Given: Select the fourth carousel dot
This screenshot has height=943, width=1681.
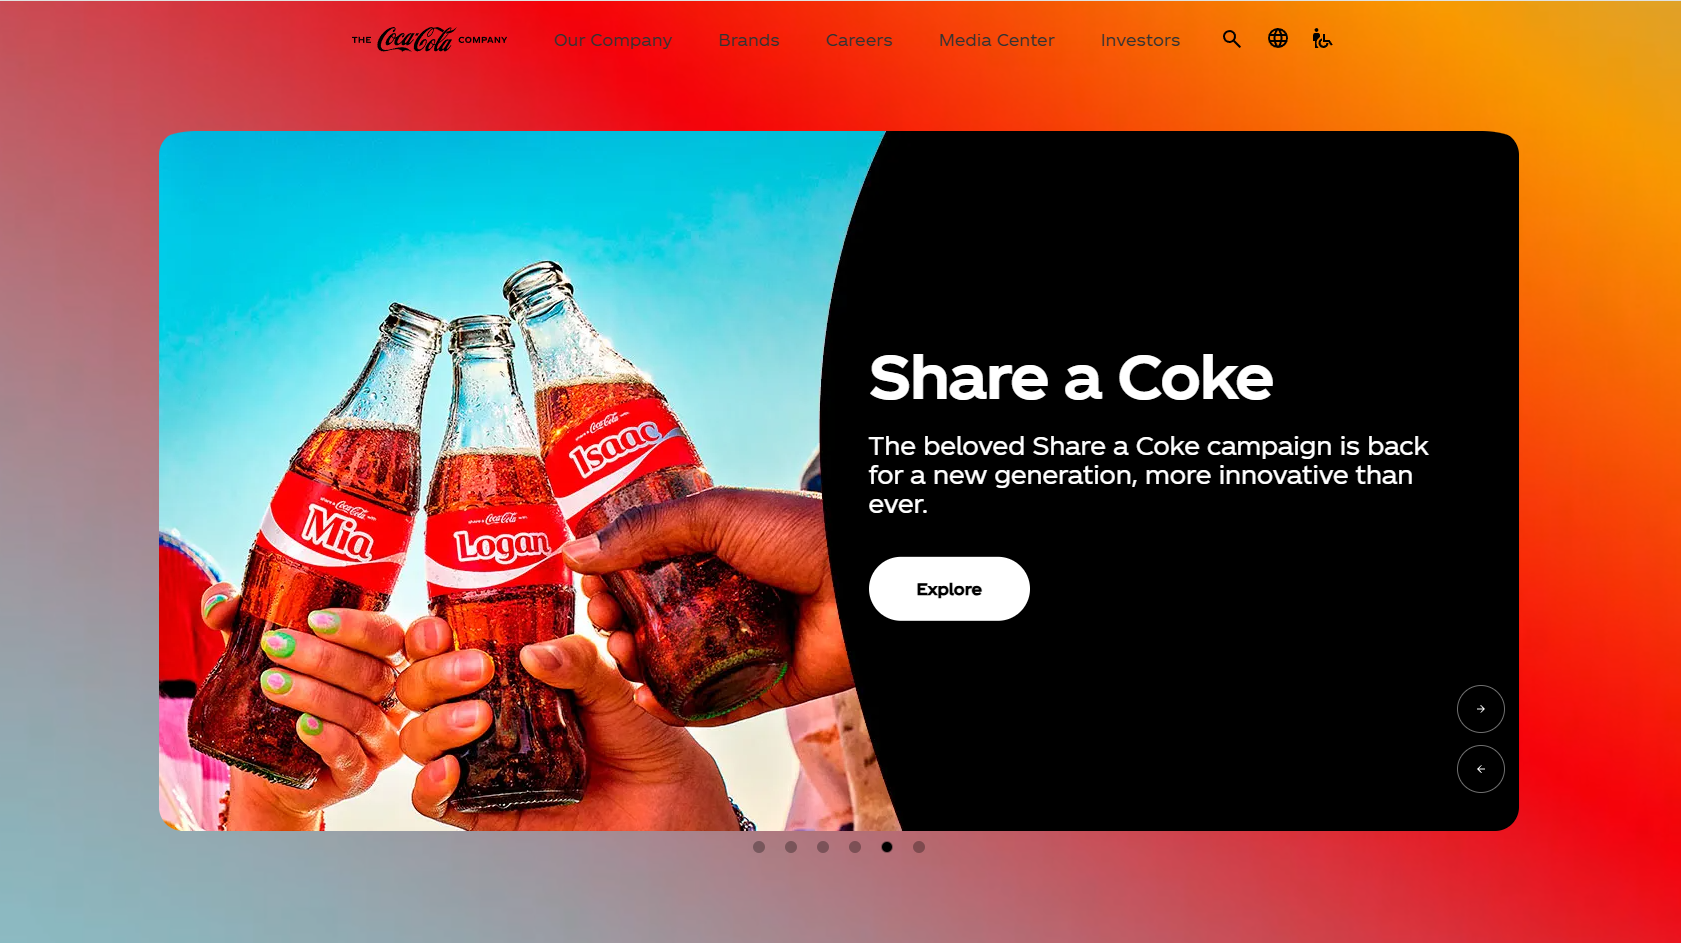Looking at the screenshot, I should click(x=855, y=847).
